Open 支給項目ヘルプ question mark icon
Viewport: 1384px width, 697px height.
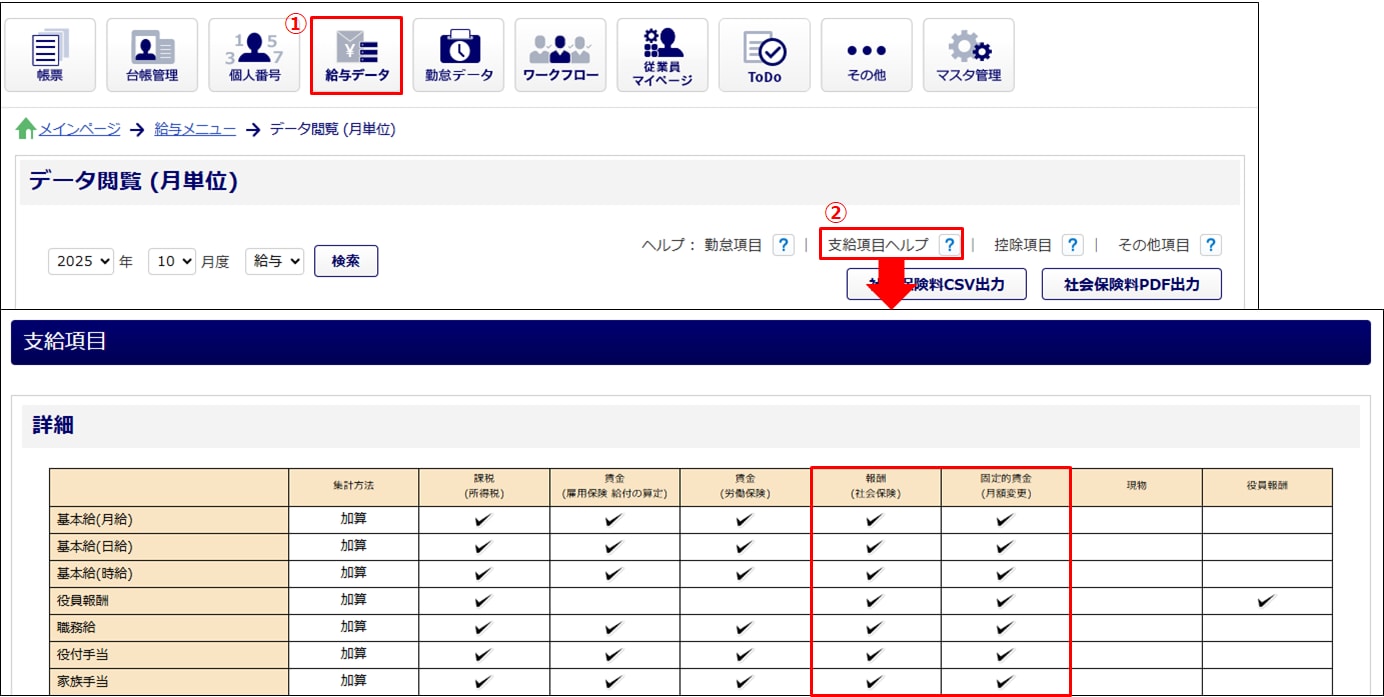click(x=949, y=245)
